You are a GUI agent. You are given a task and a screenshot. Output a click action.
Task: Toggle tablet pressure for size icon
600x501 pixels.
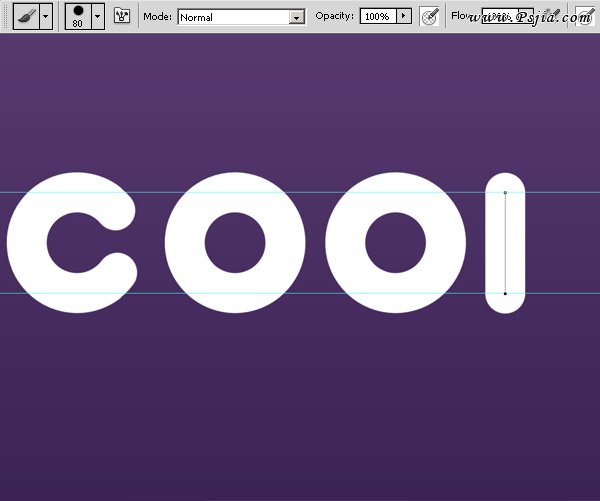tap(584, 16)
